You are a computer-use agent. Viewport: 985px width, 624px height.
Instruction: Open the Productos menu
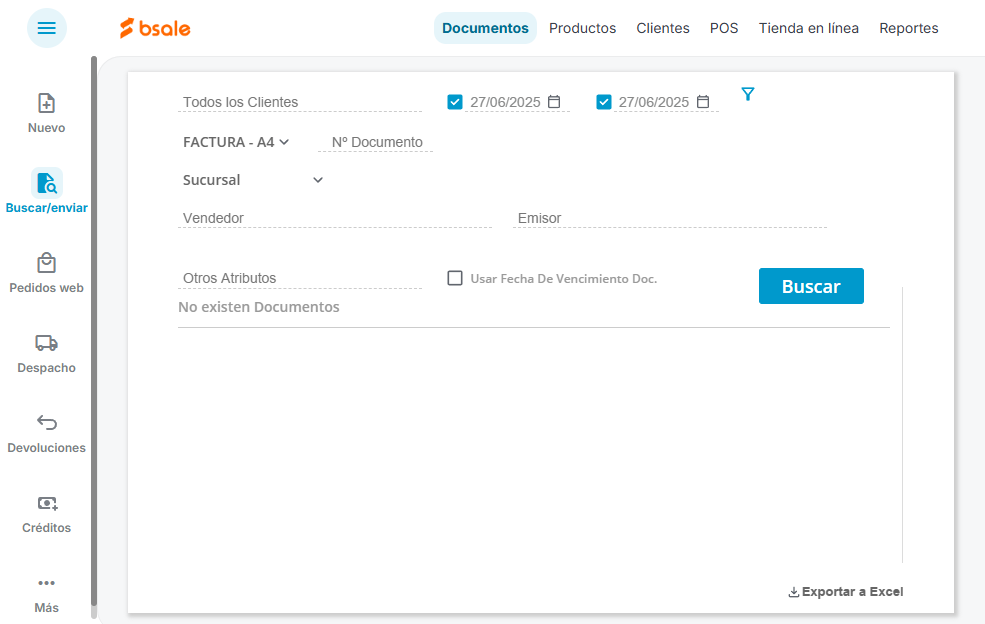(x=582, y=28)
